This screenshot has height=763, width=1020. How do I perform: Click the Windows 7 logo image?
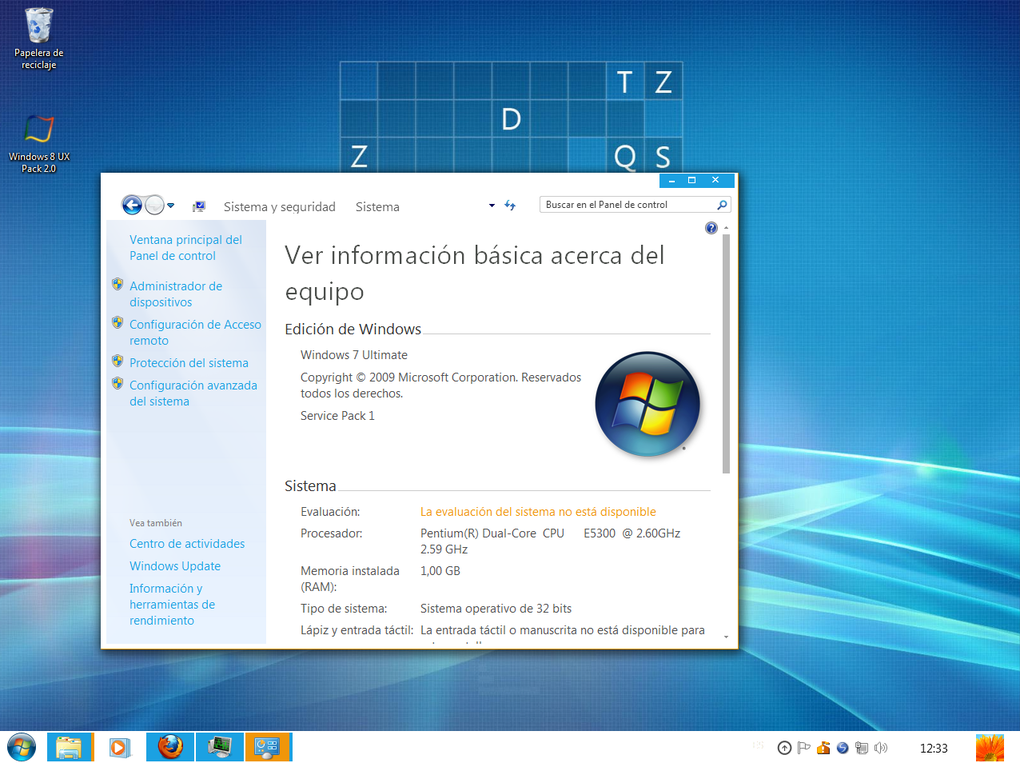click(647, 404)
